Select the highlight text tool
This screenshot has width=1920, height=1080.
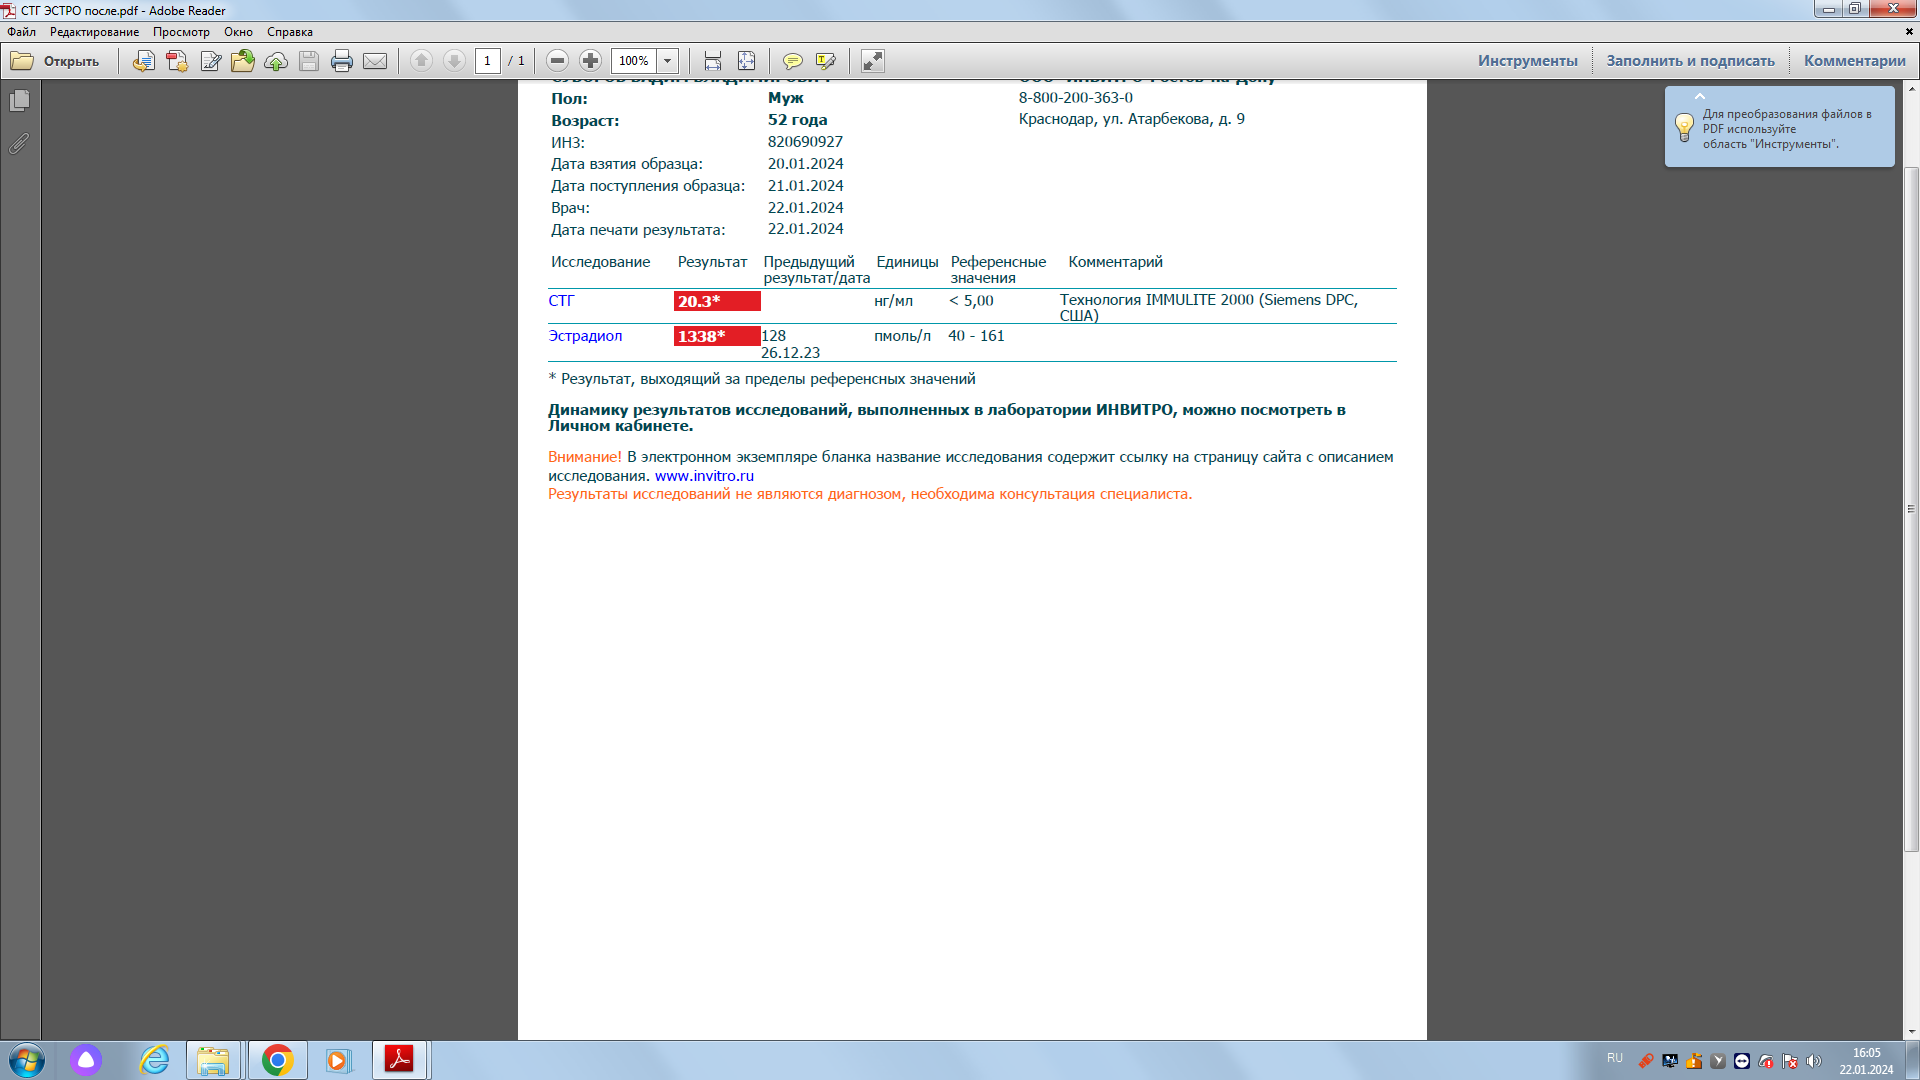(x=825, y=61)
